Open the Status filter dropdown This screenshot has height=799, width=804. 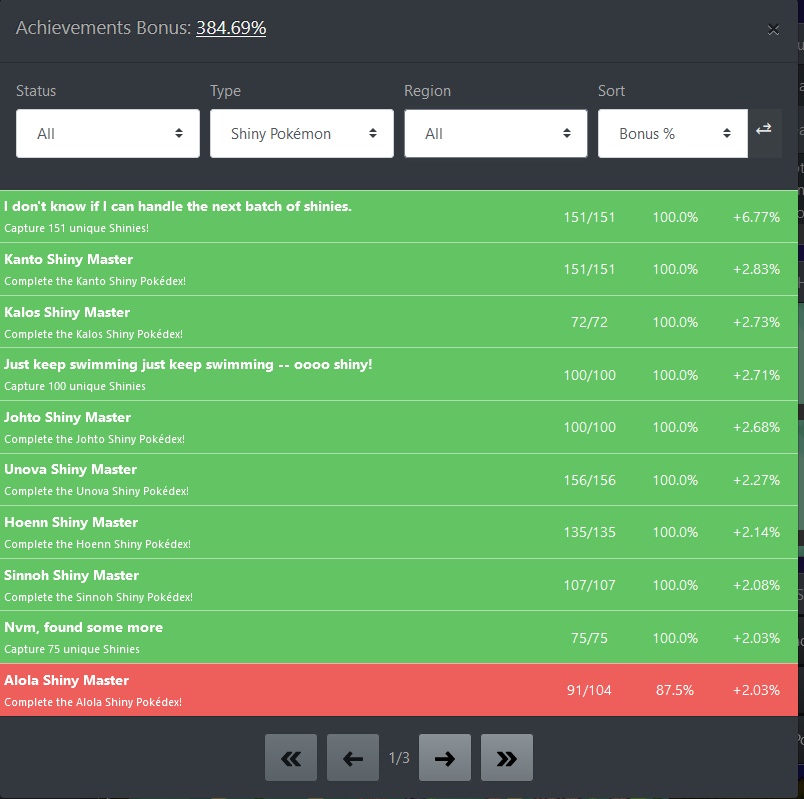108,134
